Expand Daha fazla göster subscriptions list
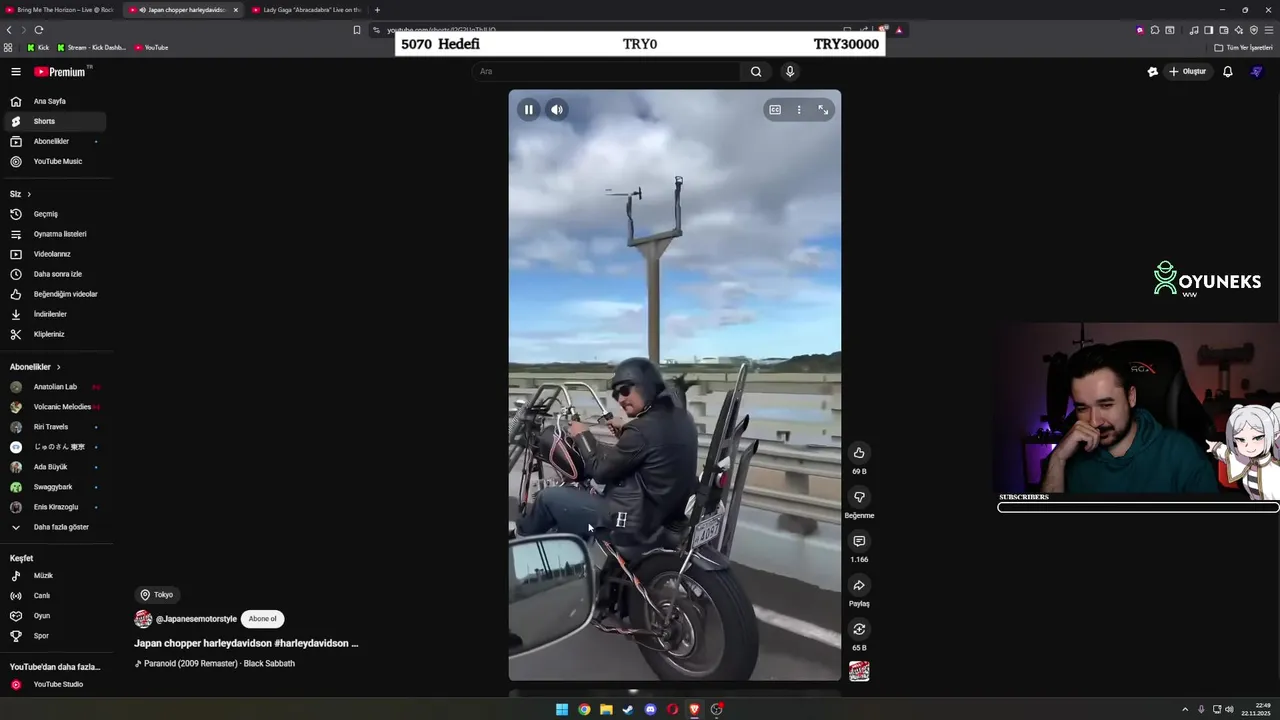The width and height of the screenshot is (1280, 720). pos(55,527)
